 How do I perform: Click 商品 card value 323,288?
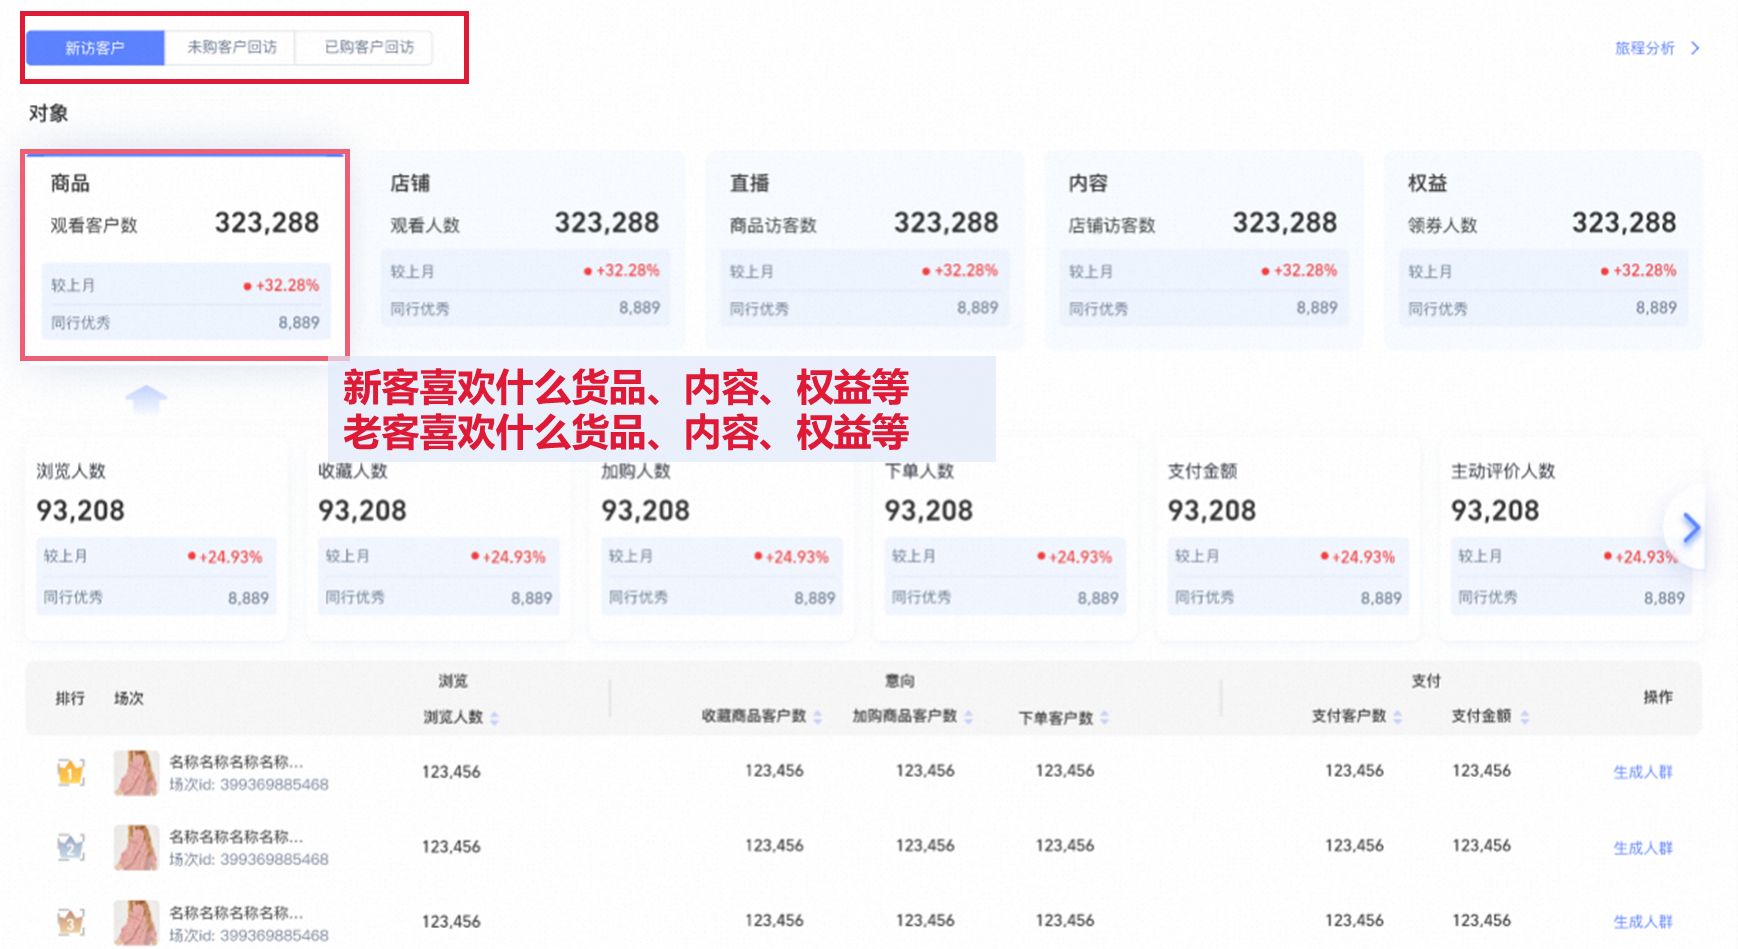tap(267, 223)
